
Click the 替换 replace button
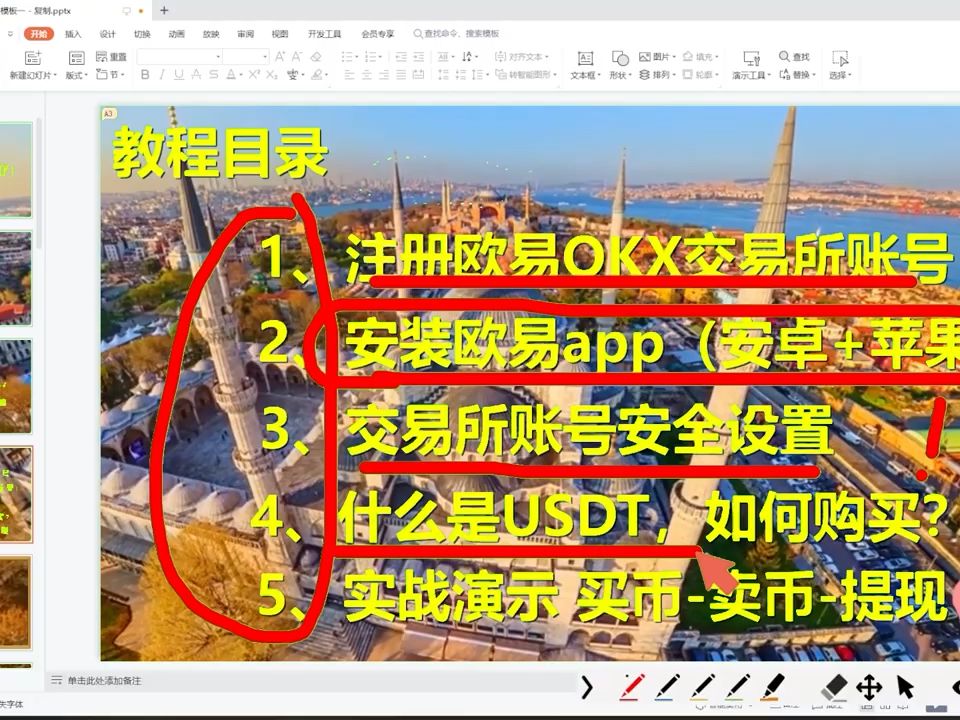point(798,75)
